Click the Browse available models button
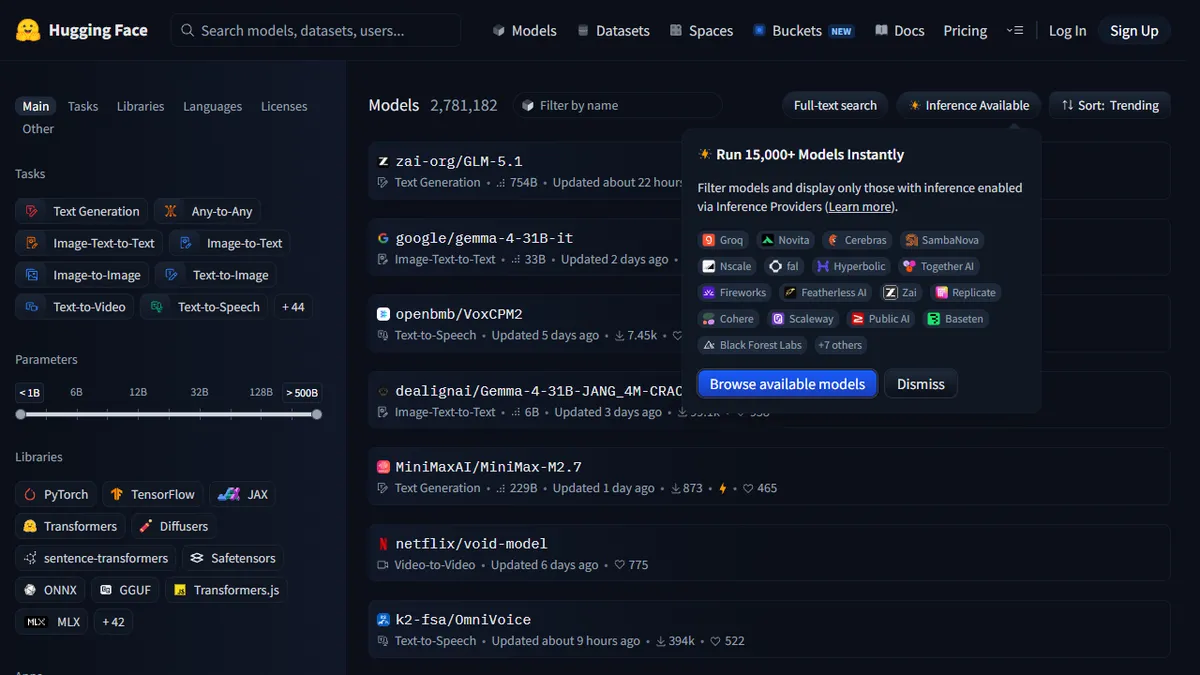1200x675 pixels. (787, 383)
